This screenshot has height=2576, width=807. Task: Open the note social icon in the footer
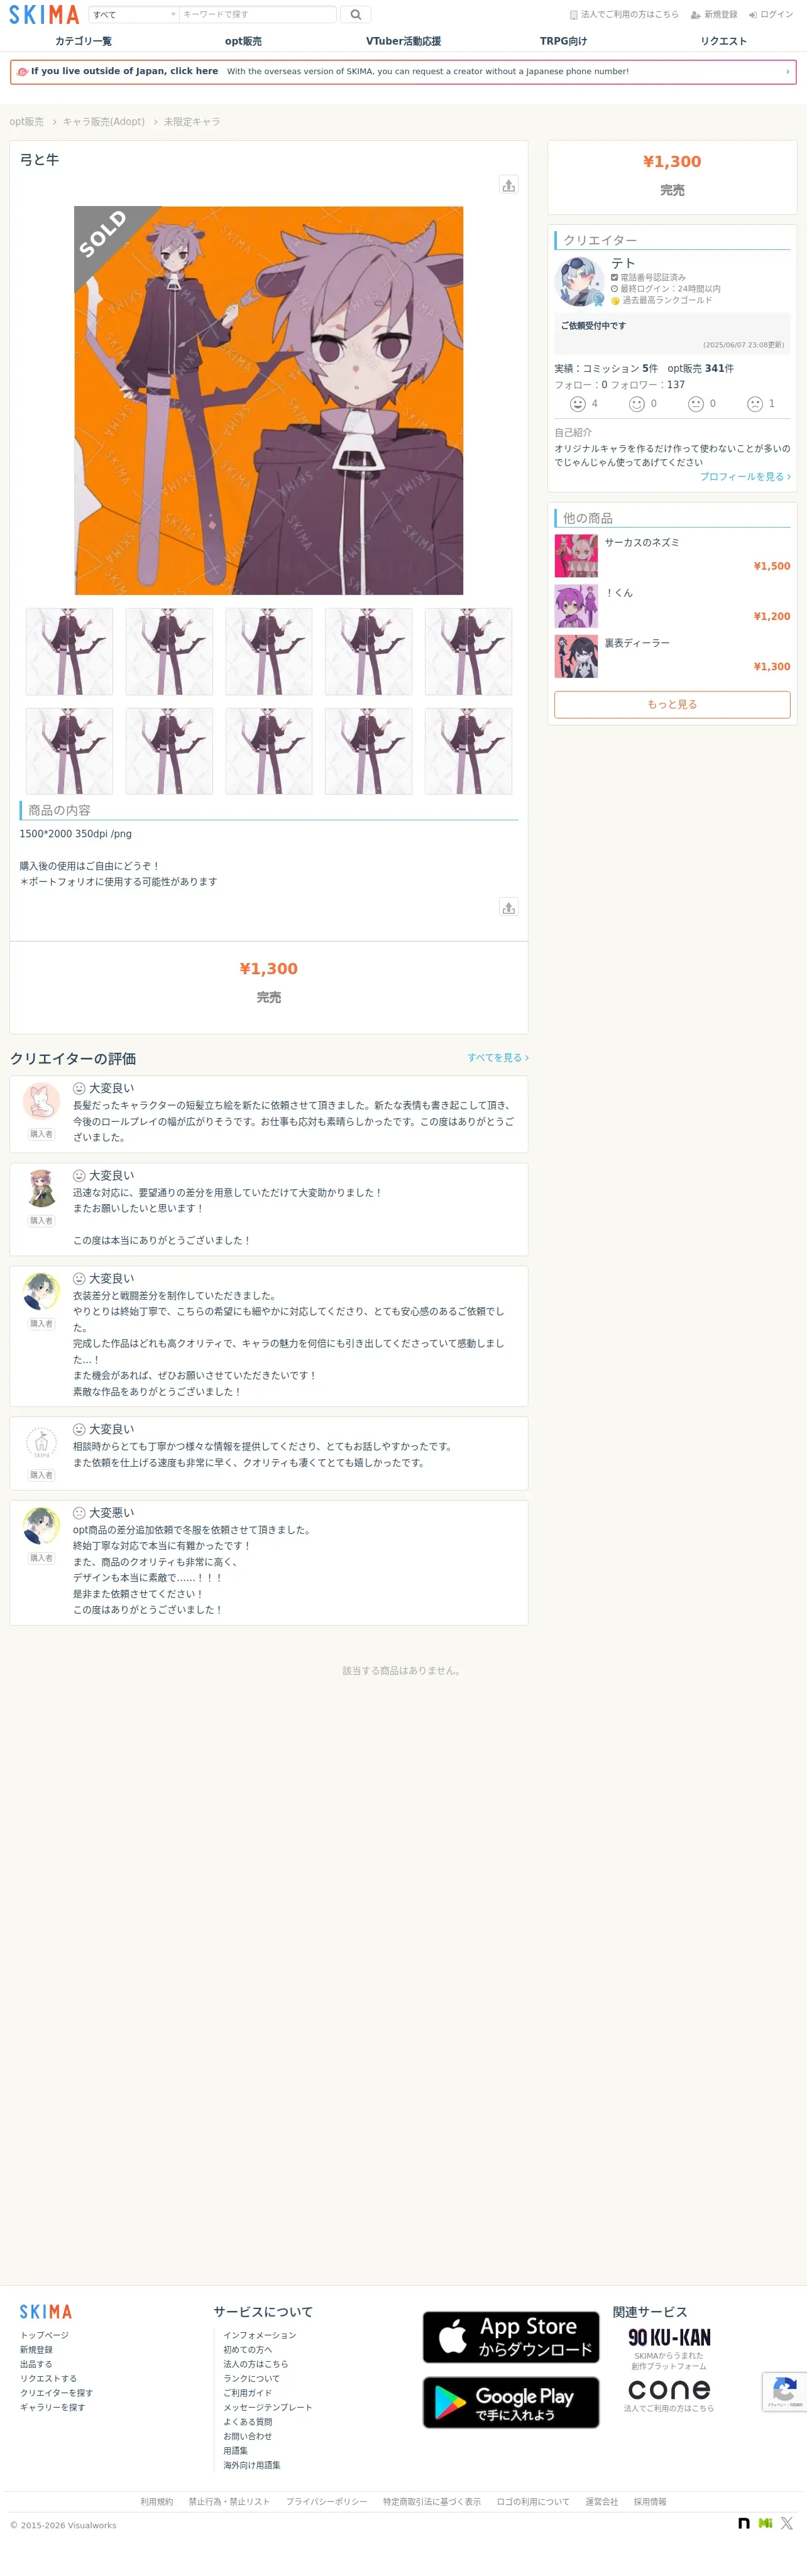[x=744, y=2523]
